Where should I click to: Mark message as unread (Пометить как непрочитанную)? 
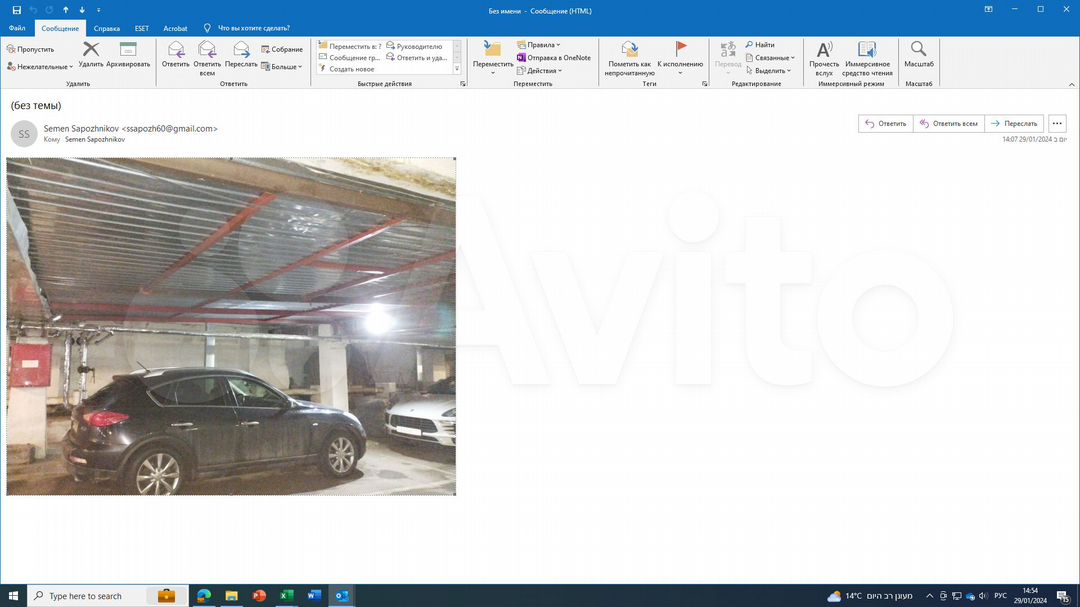[x=629, y=56]
